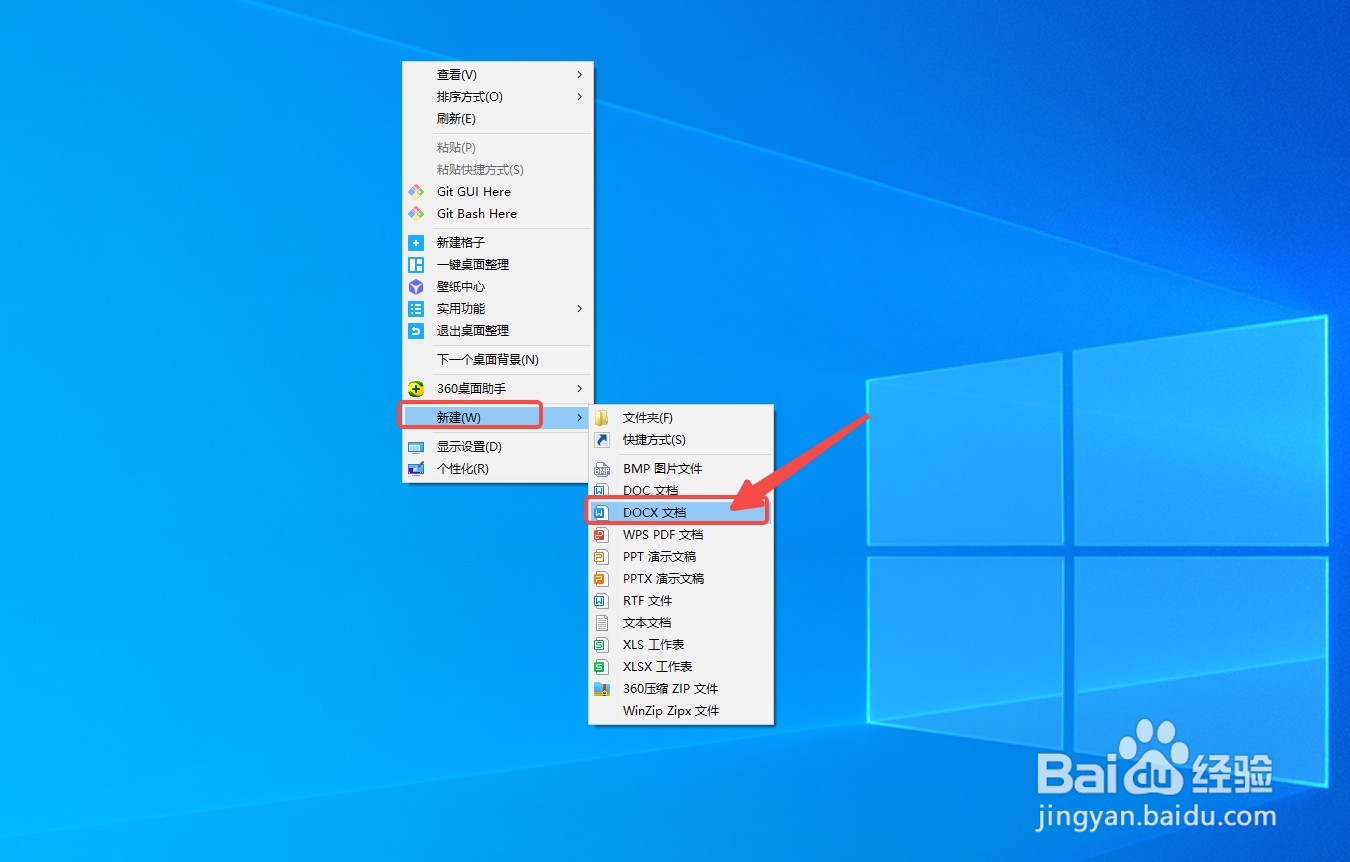Create a new 文本文档

tap(681, 623)
